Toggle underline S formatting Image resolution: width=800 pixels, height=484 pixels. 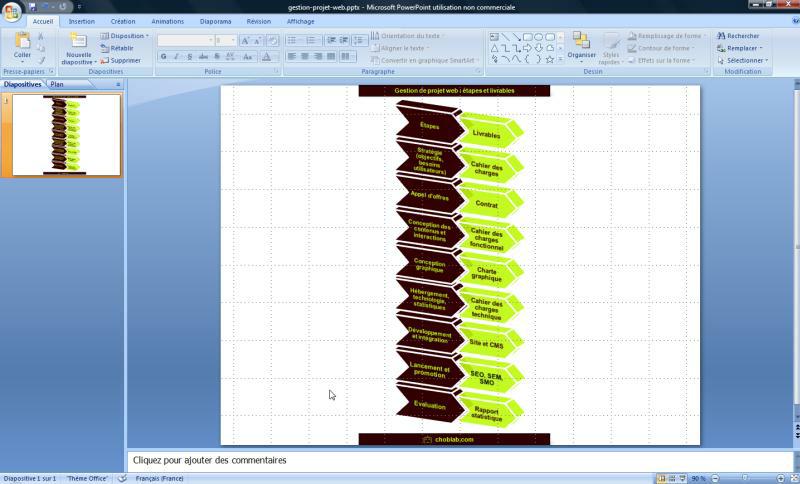(x=190, y=57)
